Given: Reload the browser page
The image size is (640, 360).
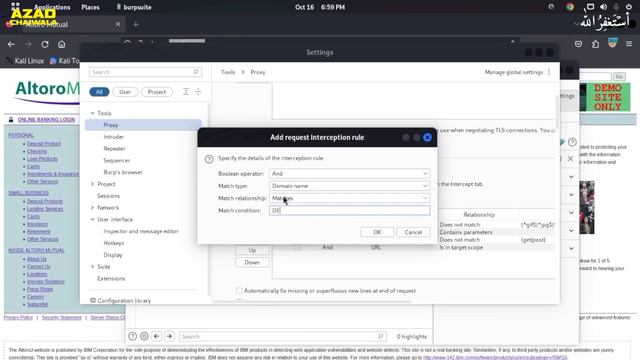Looking at the screenshot, I should pyautogui.click(x=45, y=44).
